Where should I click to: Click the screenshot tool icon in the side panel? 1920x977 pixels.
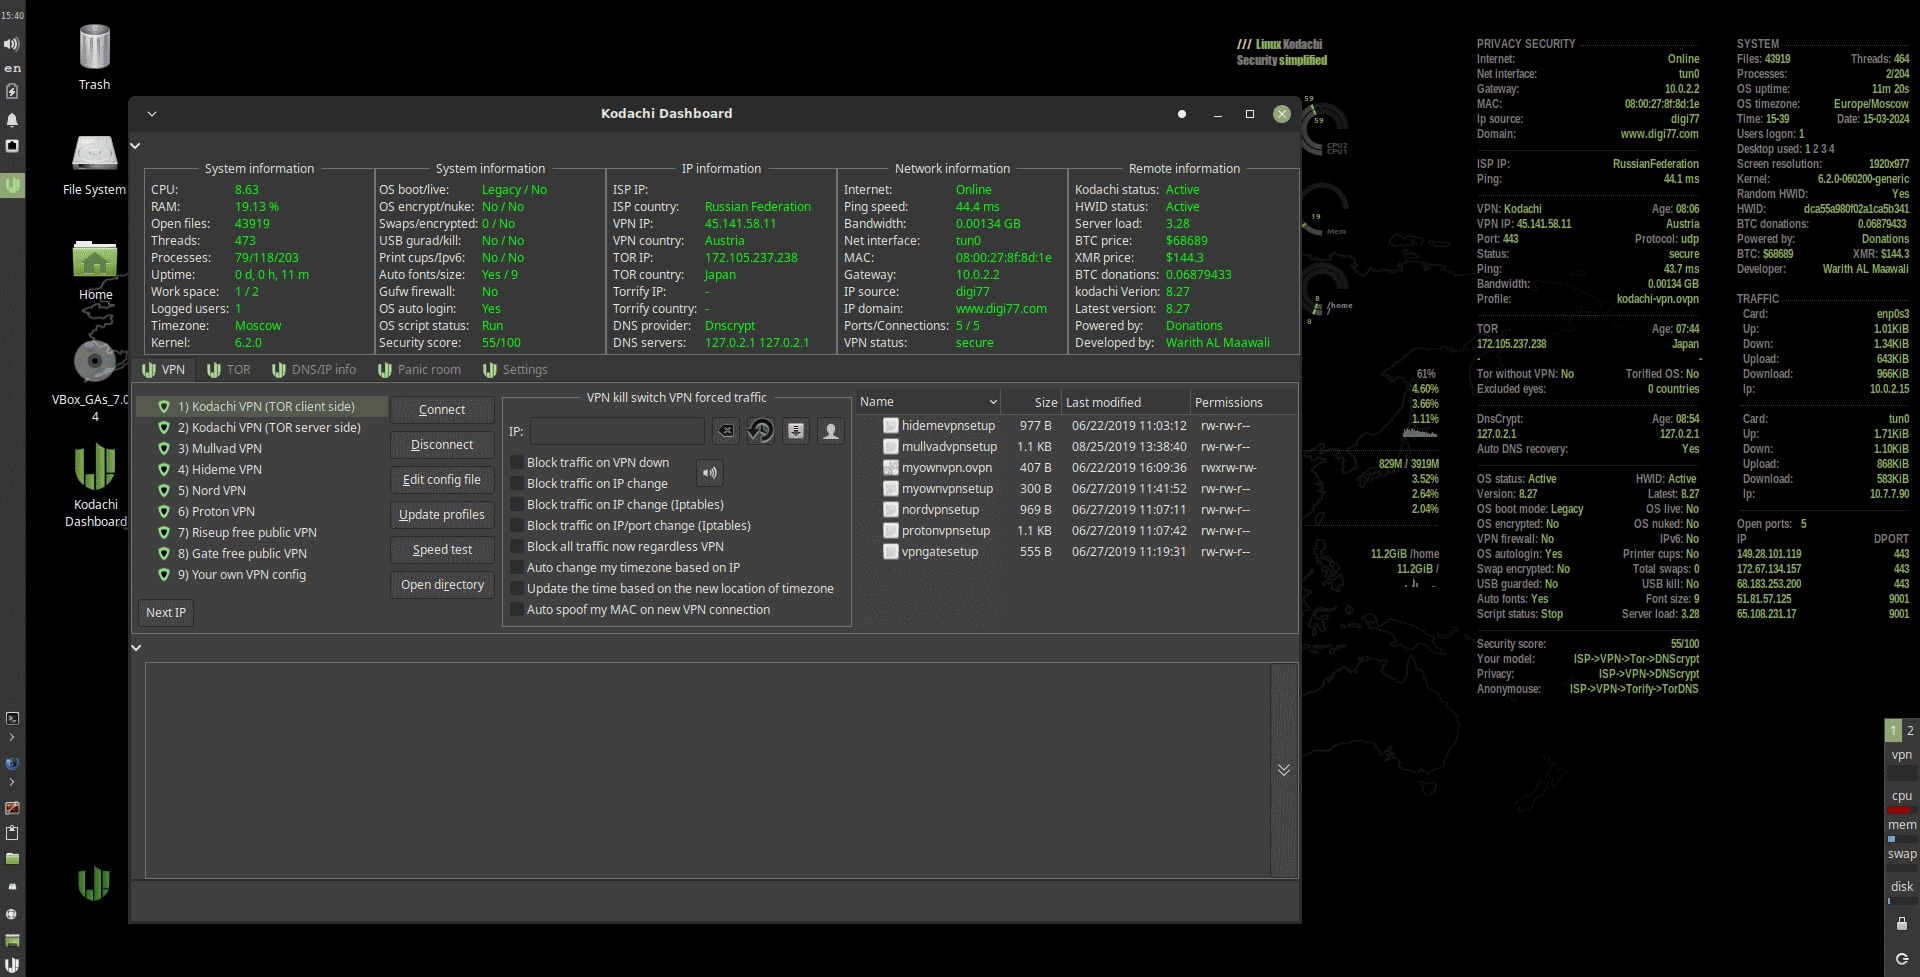tap(12, 808)
